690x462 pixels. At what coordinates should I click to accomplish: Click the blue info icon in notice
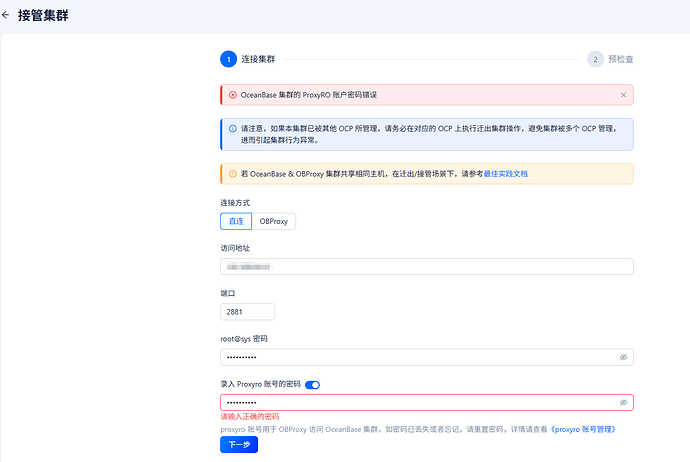click(232, 129)
